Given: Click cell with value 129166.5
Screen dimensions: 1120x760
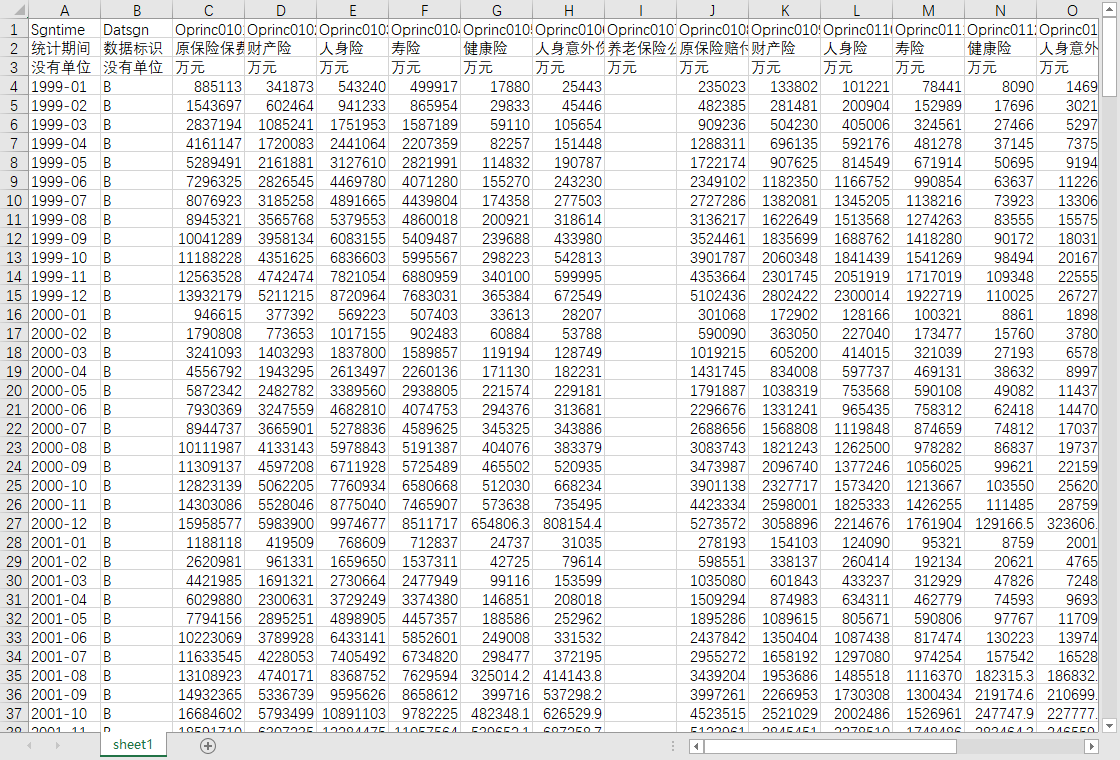Looking at the screenshot, I should point(1001,524).
